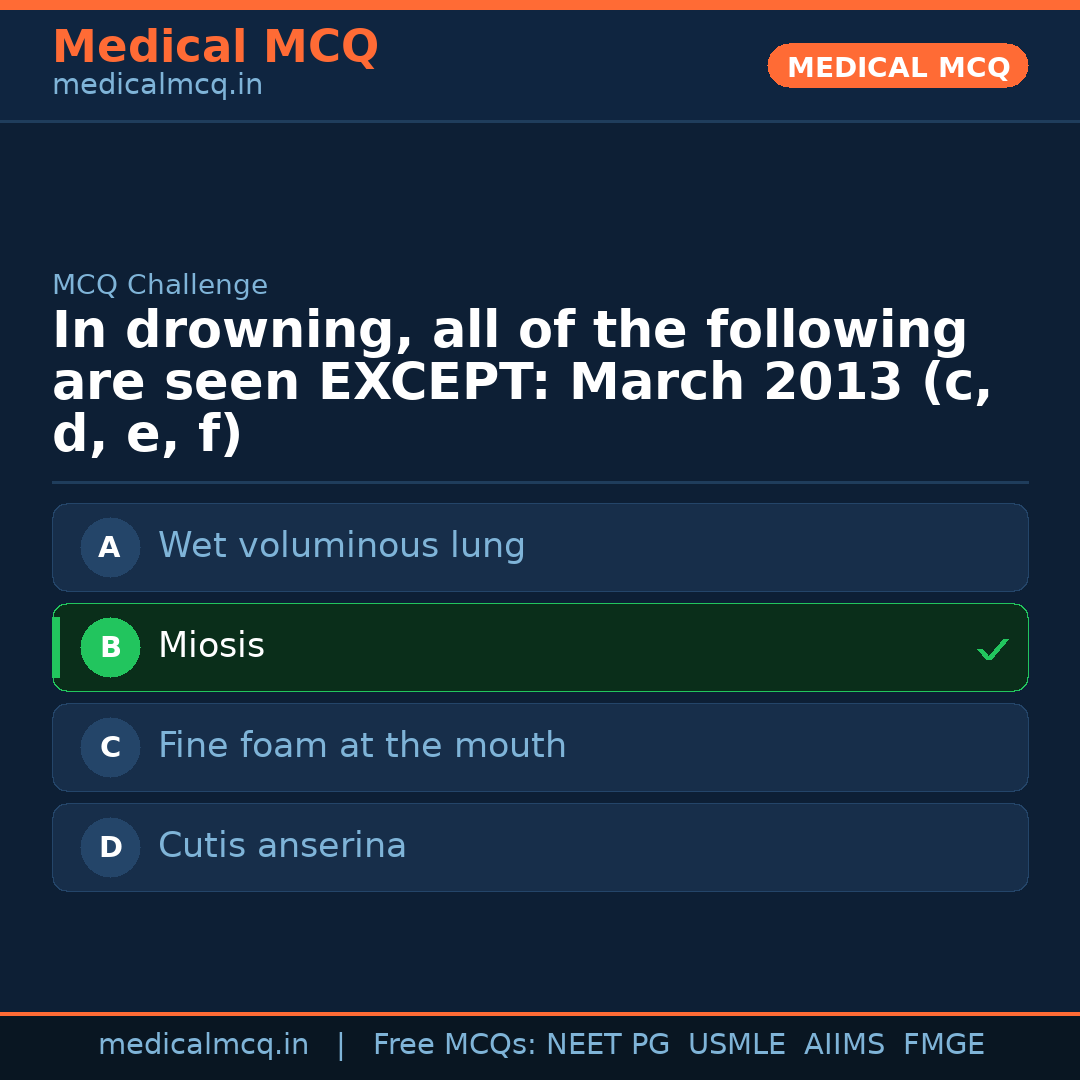Select Fine foam at the mouth option
This screenshot has height=1080, width=1080.
pos(540,747)
